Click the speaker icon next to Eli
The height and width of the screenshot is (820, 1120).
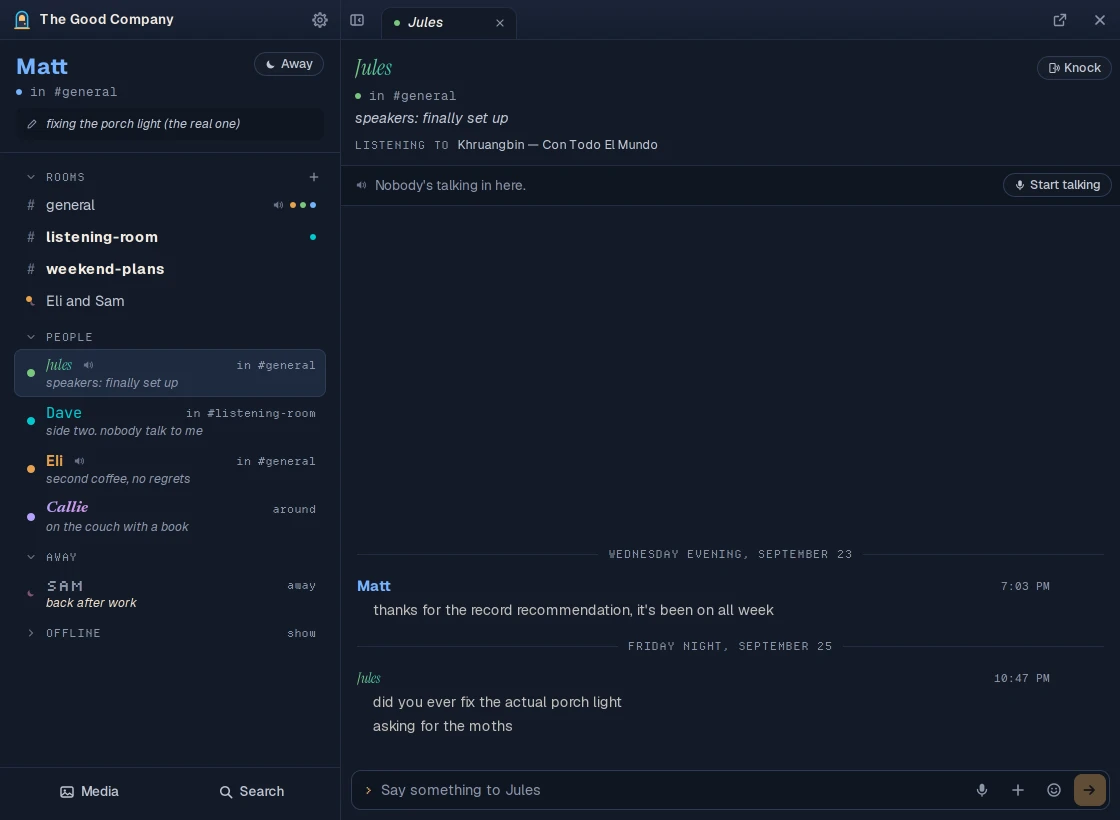click(x=79, y=461)
